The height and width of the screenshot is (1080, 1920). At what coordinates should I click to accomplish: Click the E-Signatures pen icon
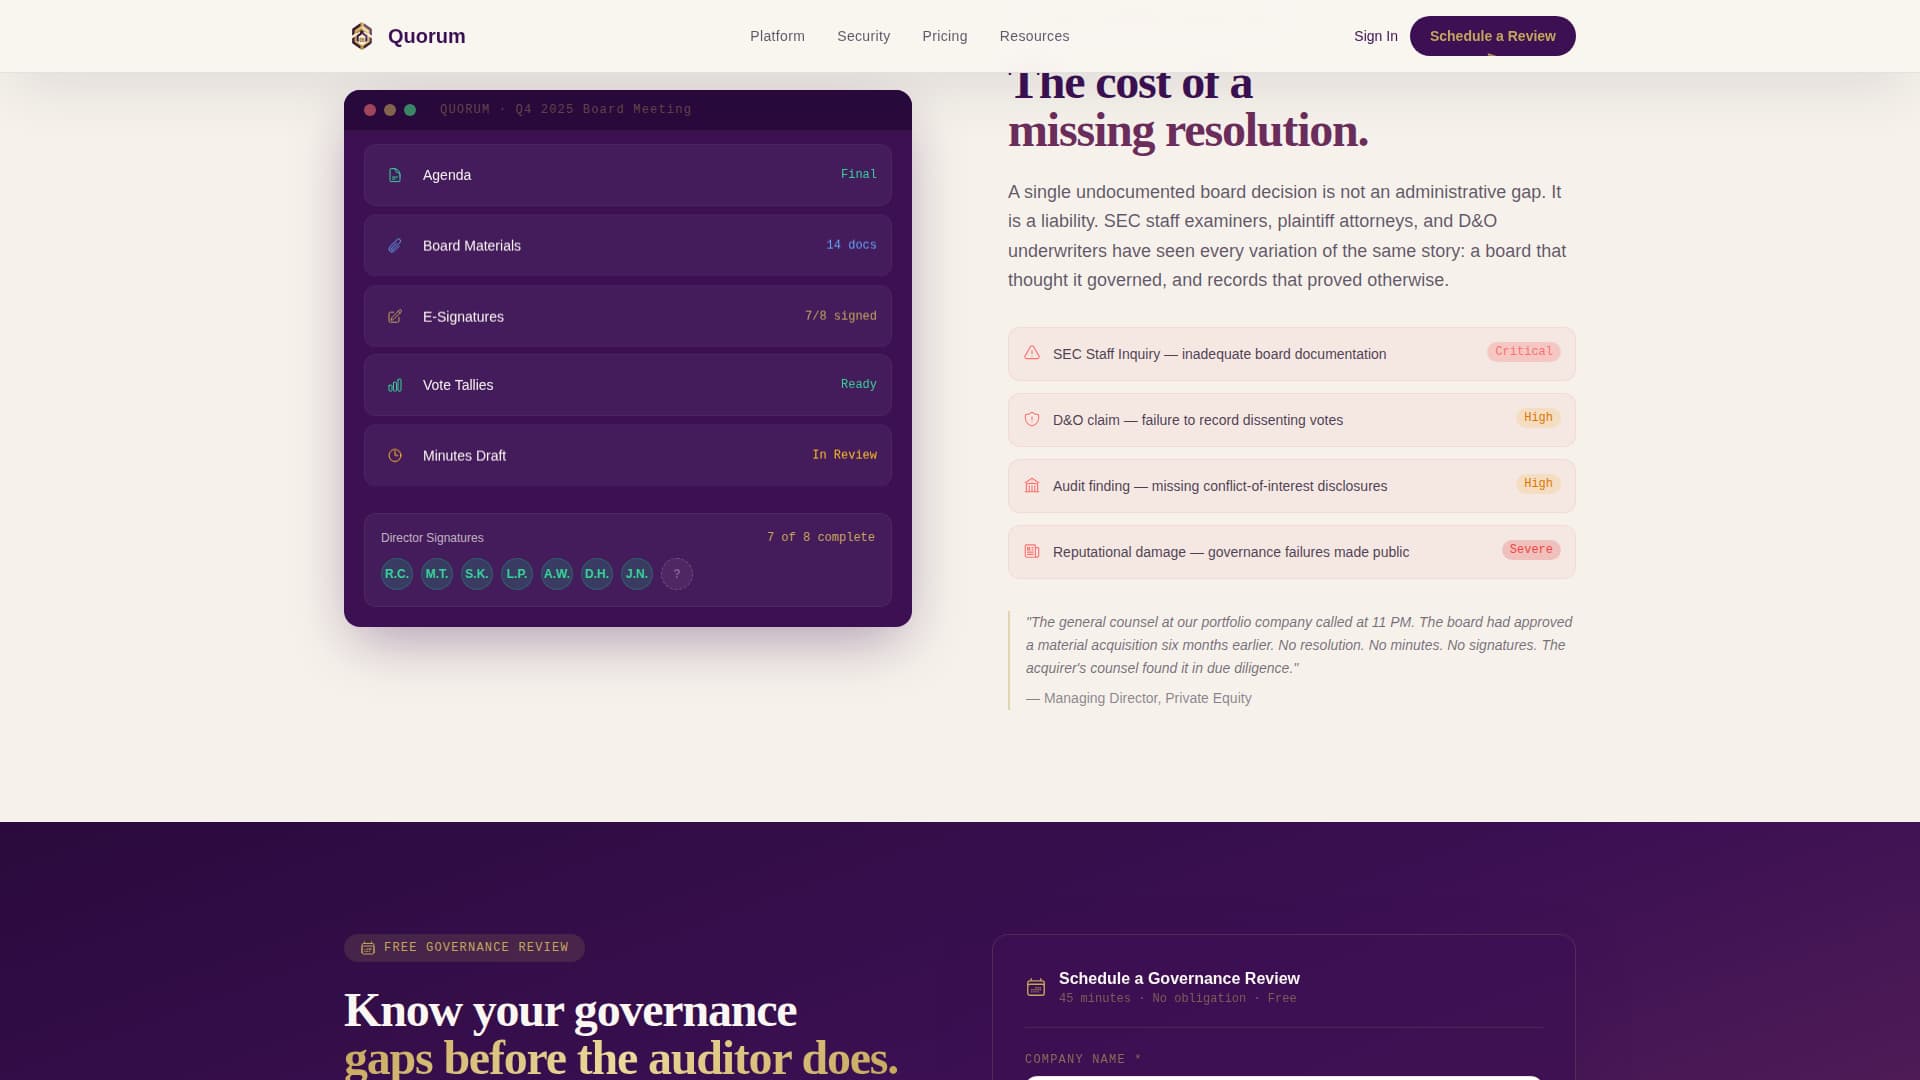point(394,316)
